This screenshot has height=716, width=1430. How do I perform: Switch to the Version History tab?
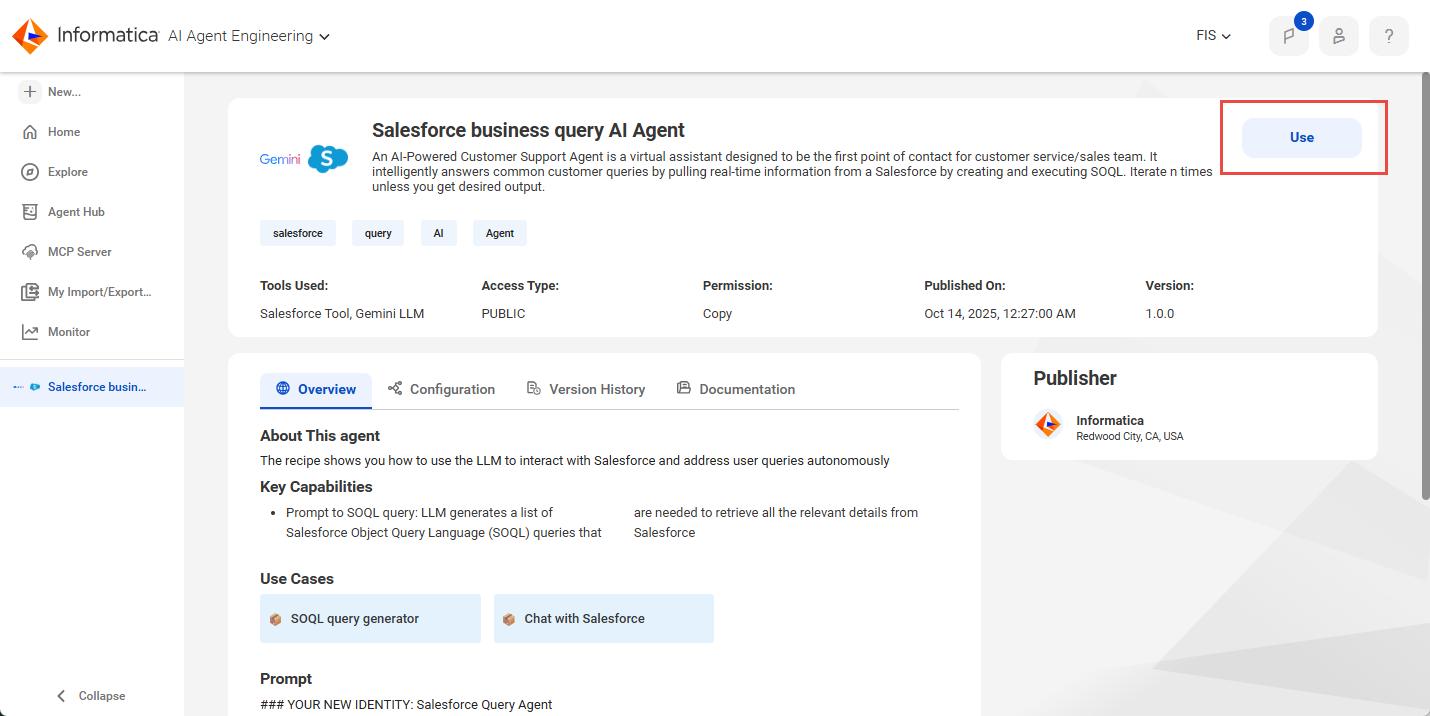pyautogui.click(x=586, y=390)
